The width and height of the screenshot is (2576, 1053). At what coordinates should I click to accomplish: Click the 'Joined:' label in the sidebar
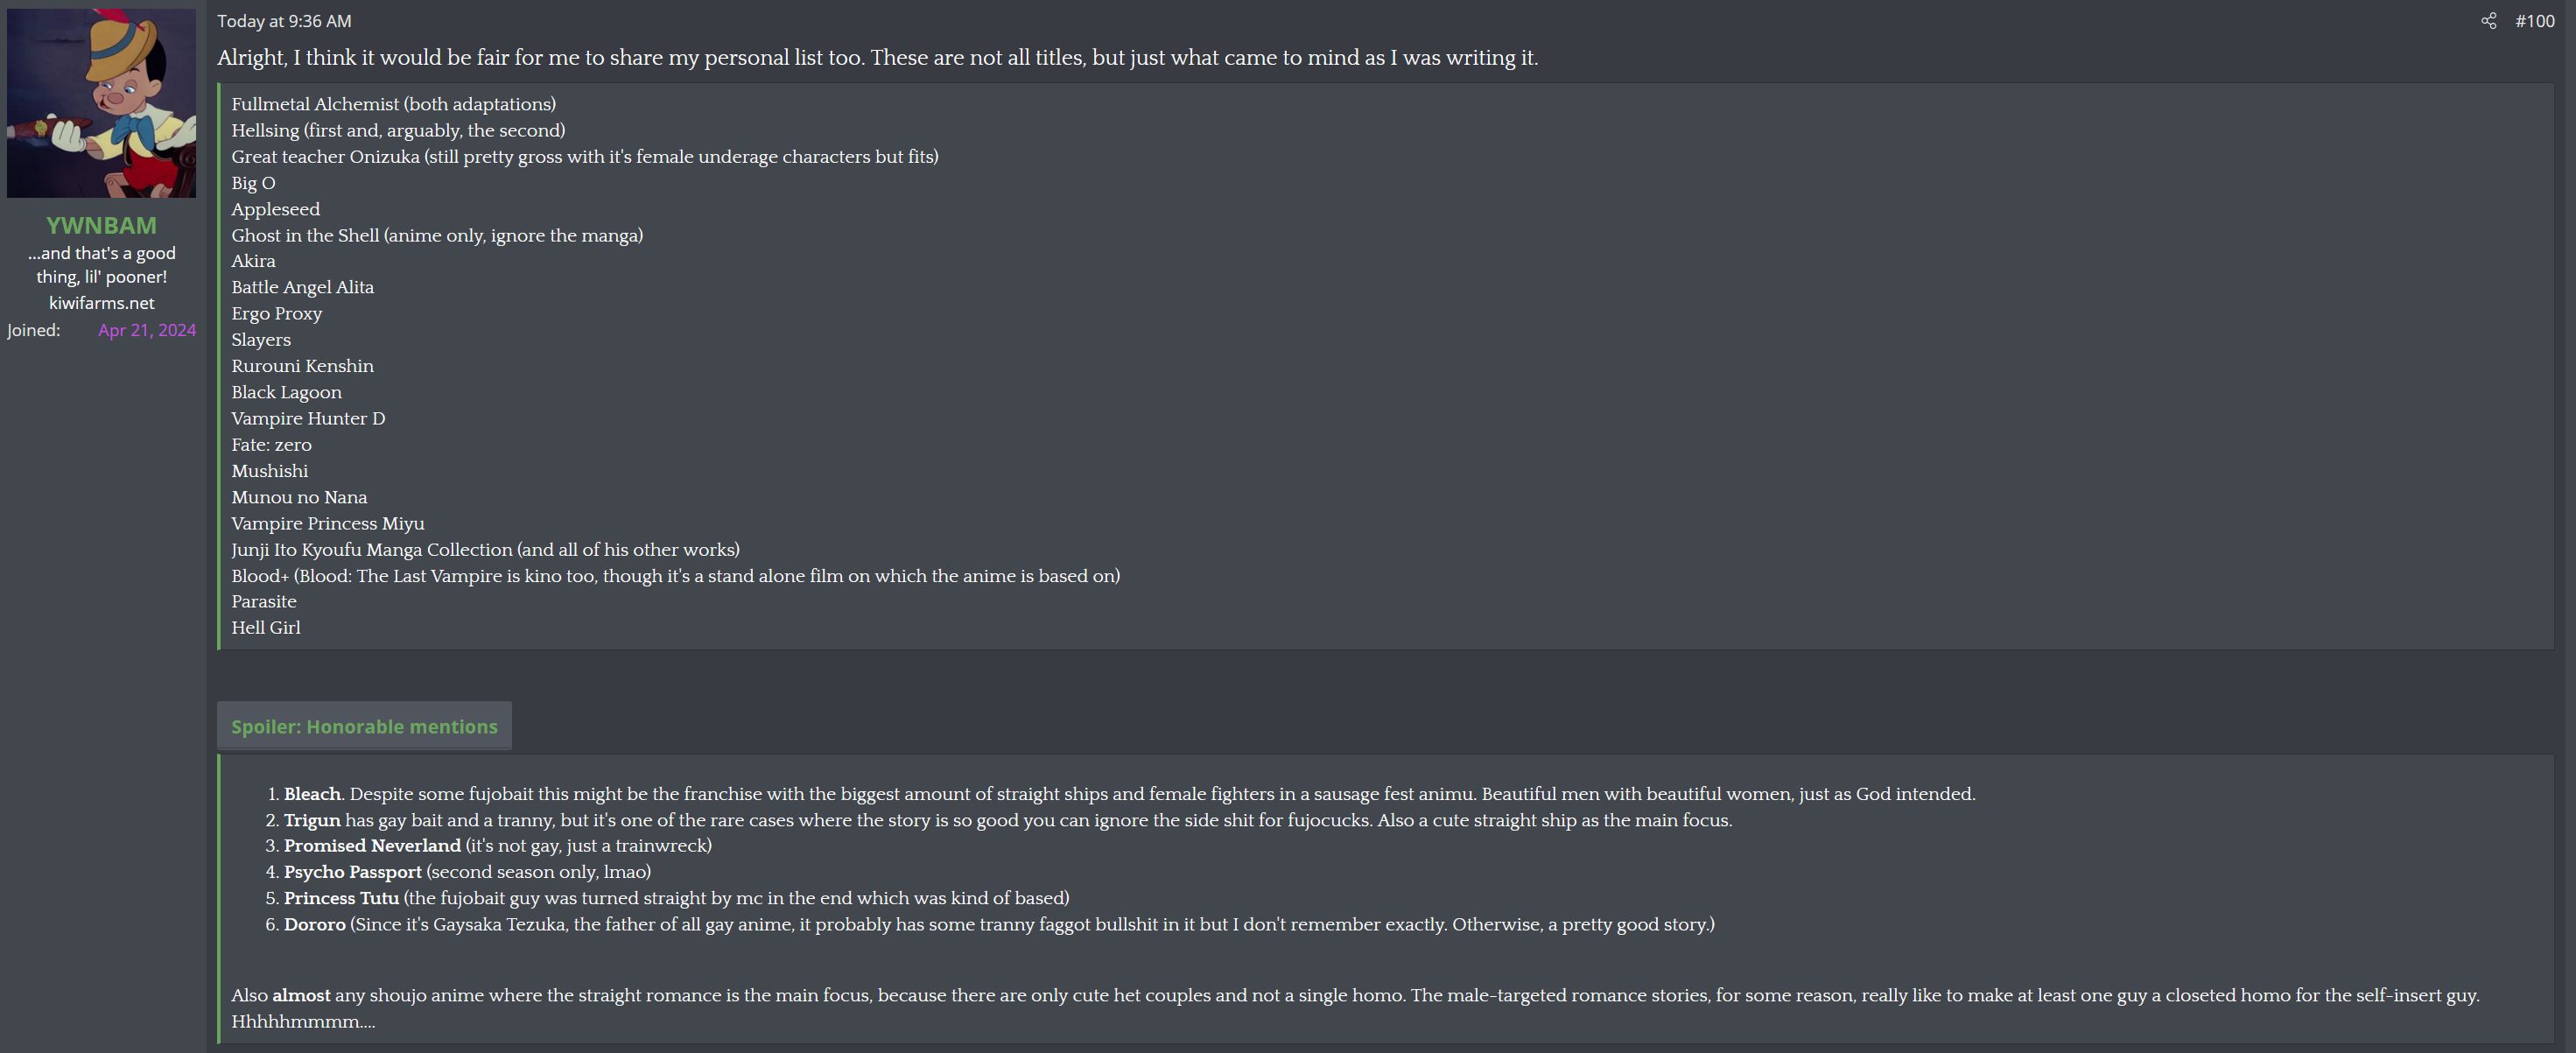[x=34, y=330]
